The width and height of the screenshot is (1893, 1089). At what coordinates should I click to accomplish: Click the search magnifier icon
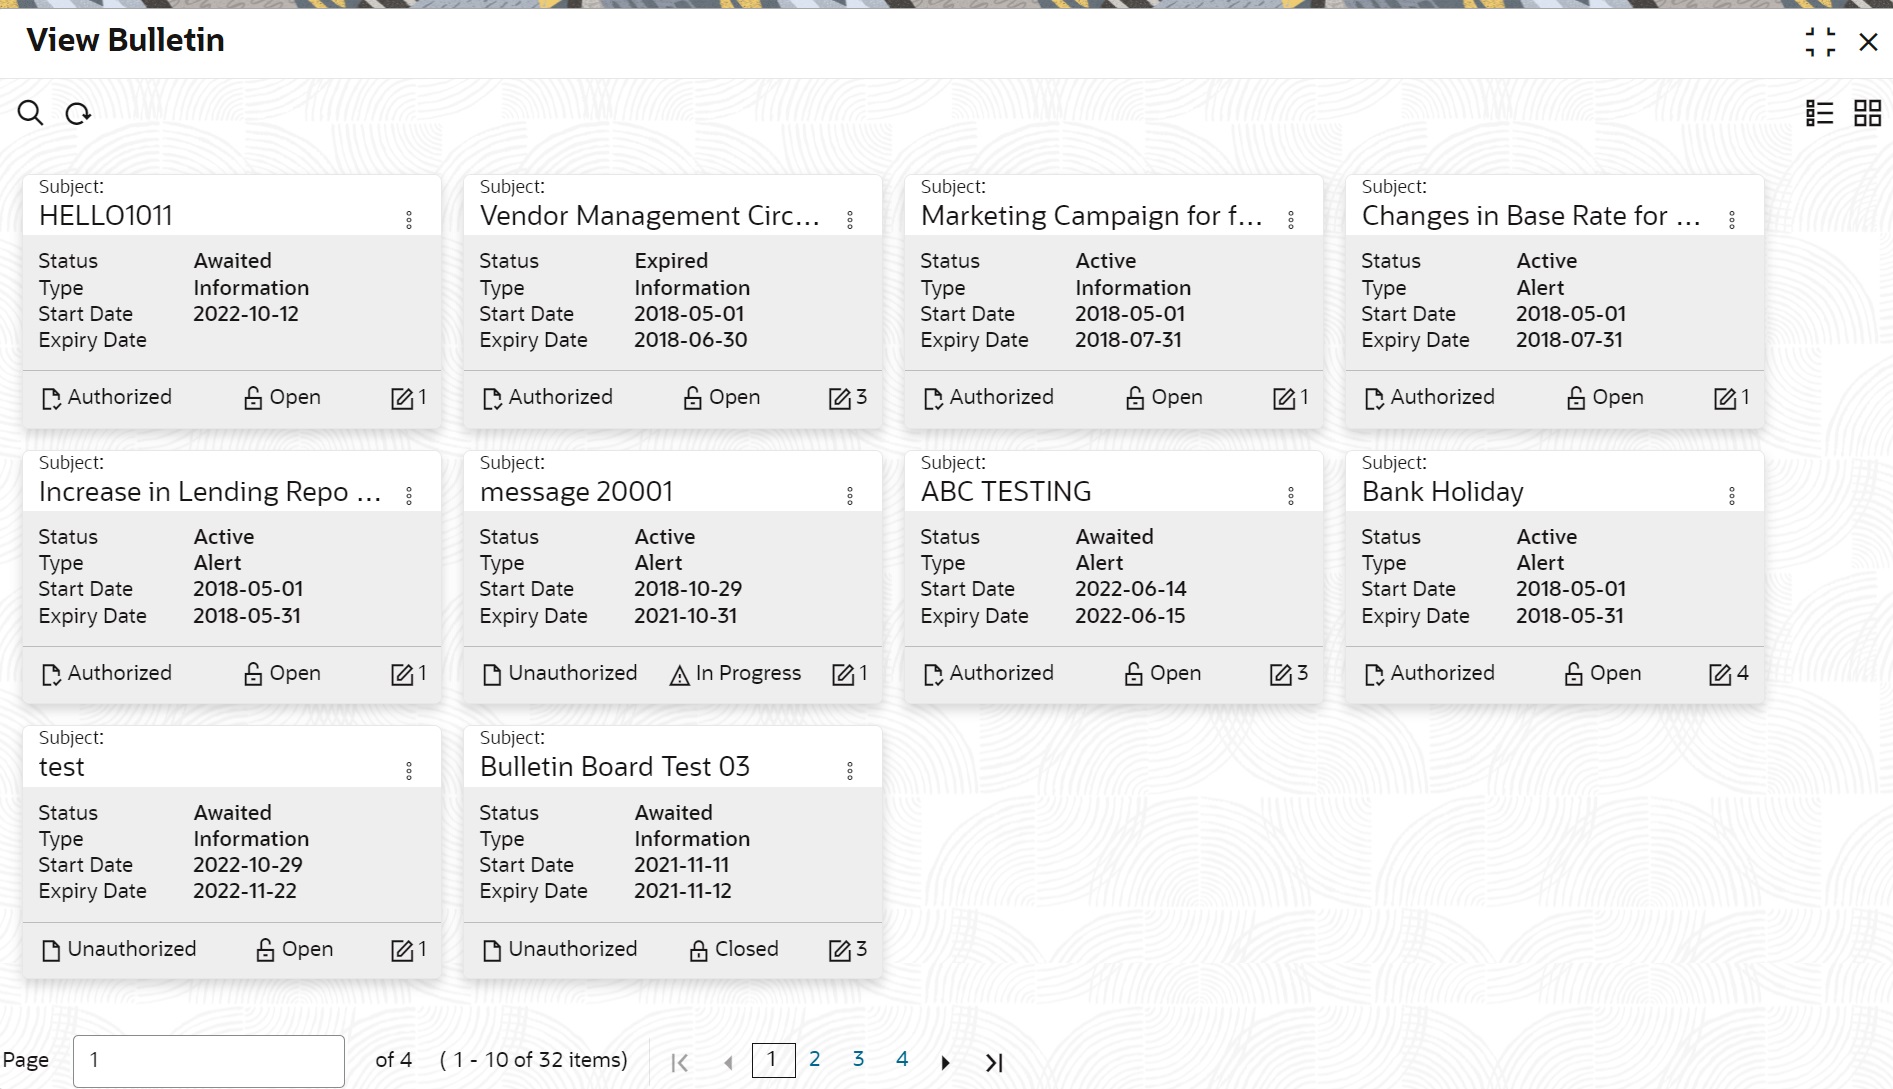click(x=30, y=113)
